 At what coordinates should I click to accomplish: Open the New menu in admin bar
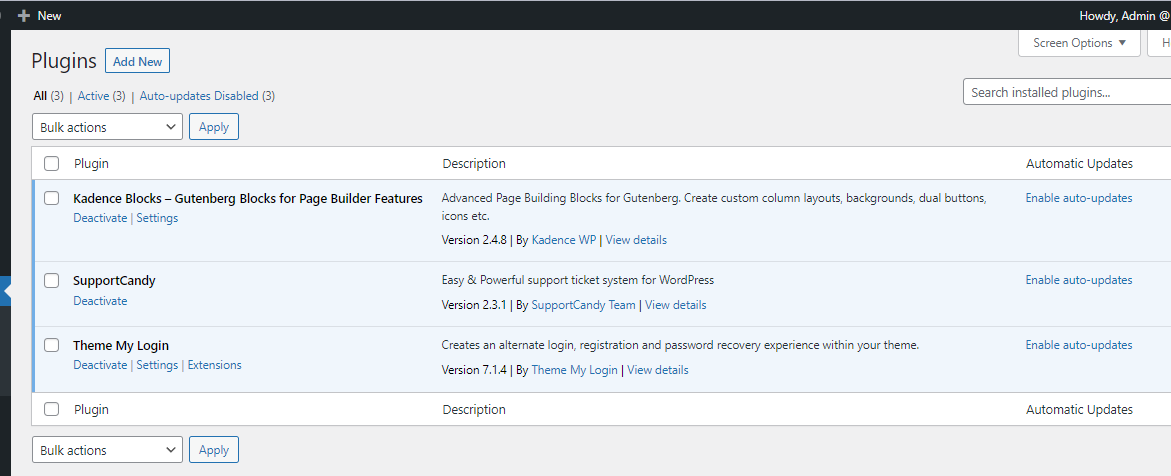tap(40, 16)
